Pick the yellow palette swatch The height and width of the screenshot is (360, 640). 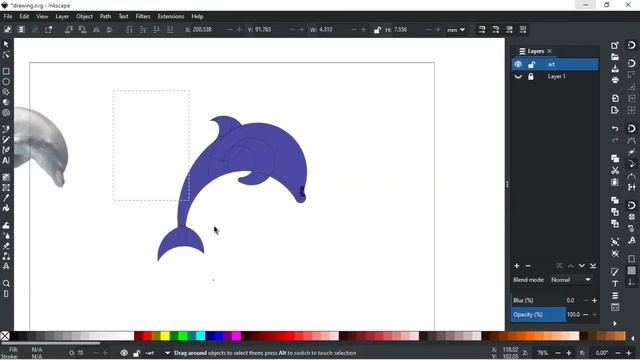165,336
